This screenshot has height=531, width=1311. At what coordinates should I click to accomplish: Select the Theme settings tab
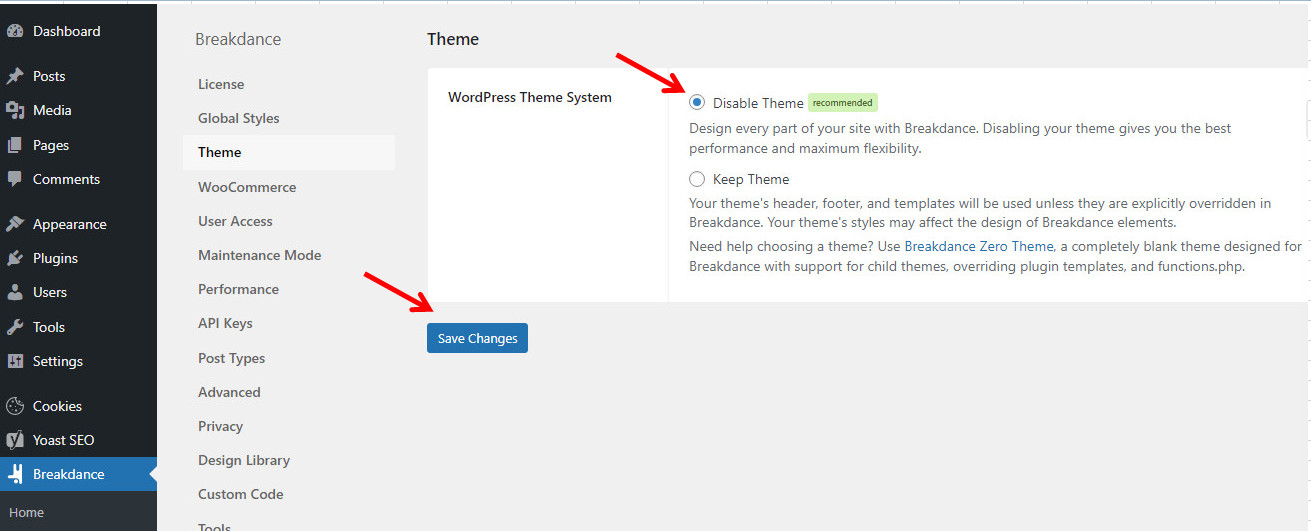click(289, 152)
